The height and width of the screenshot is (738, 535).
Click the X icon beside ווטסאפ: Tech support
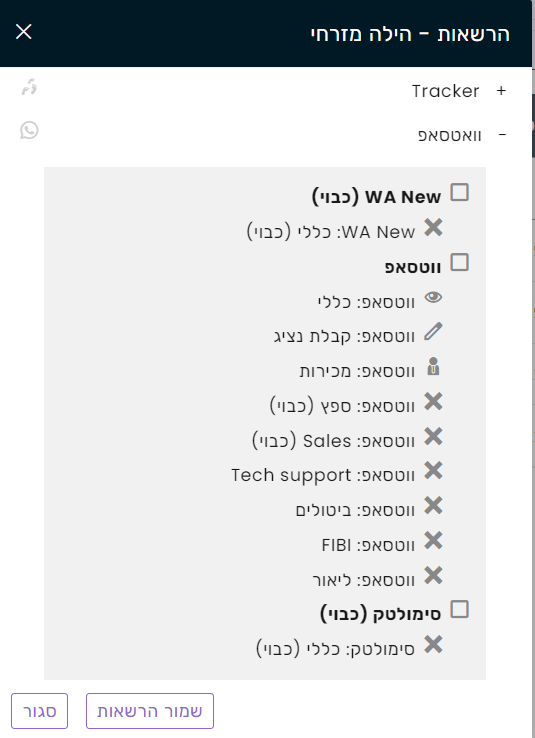click(433, 471)
